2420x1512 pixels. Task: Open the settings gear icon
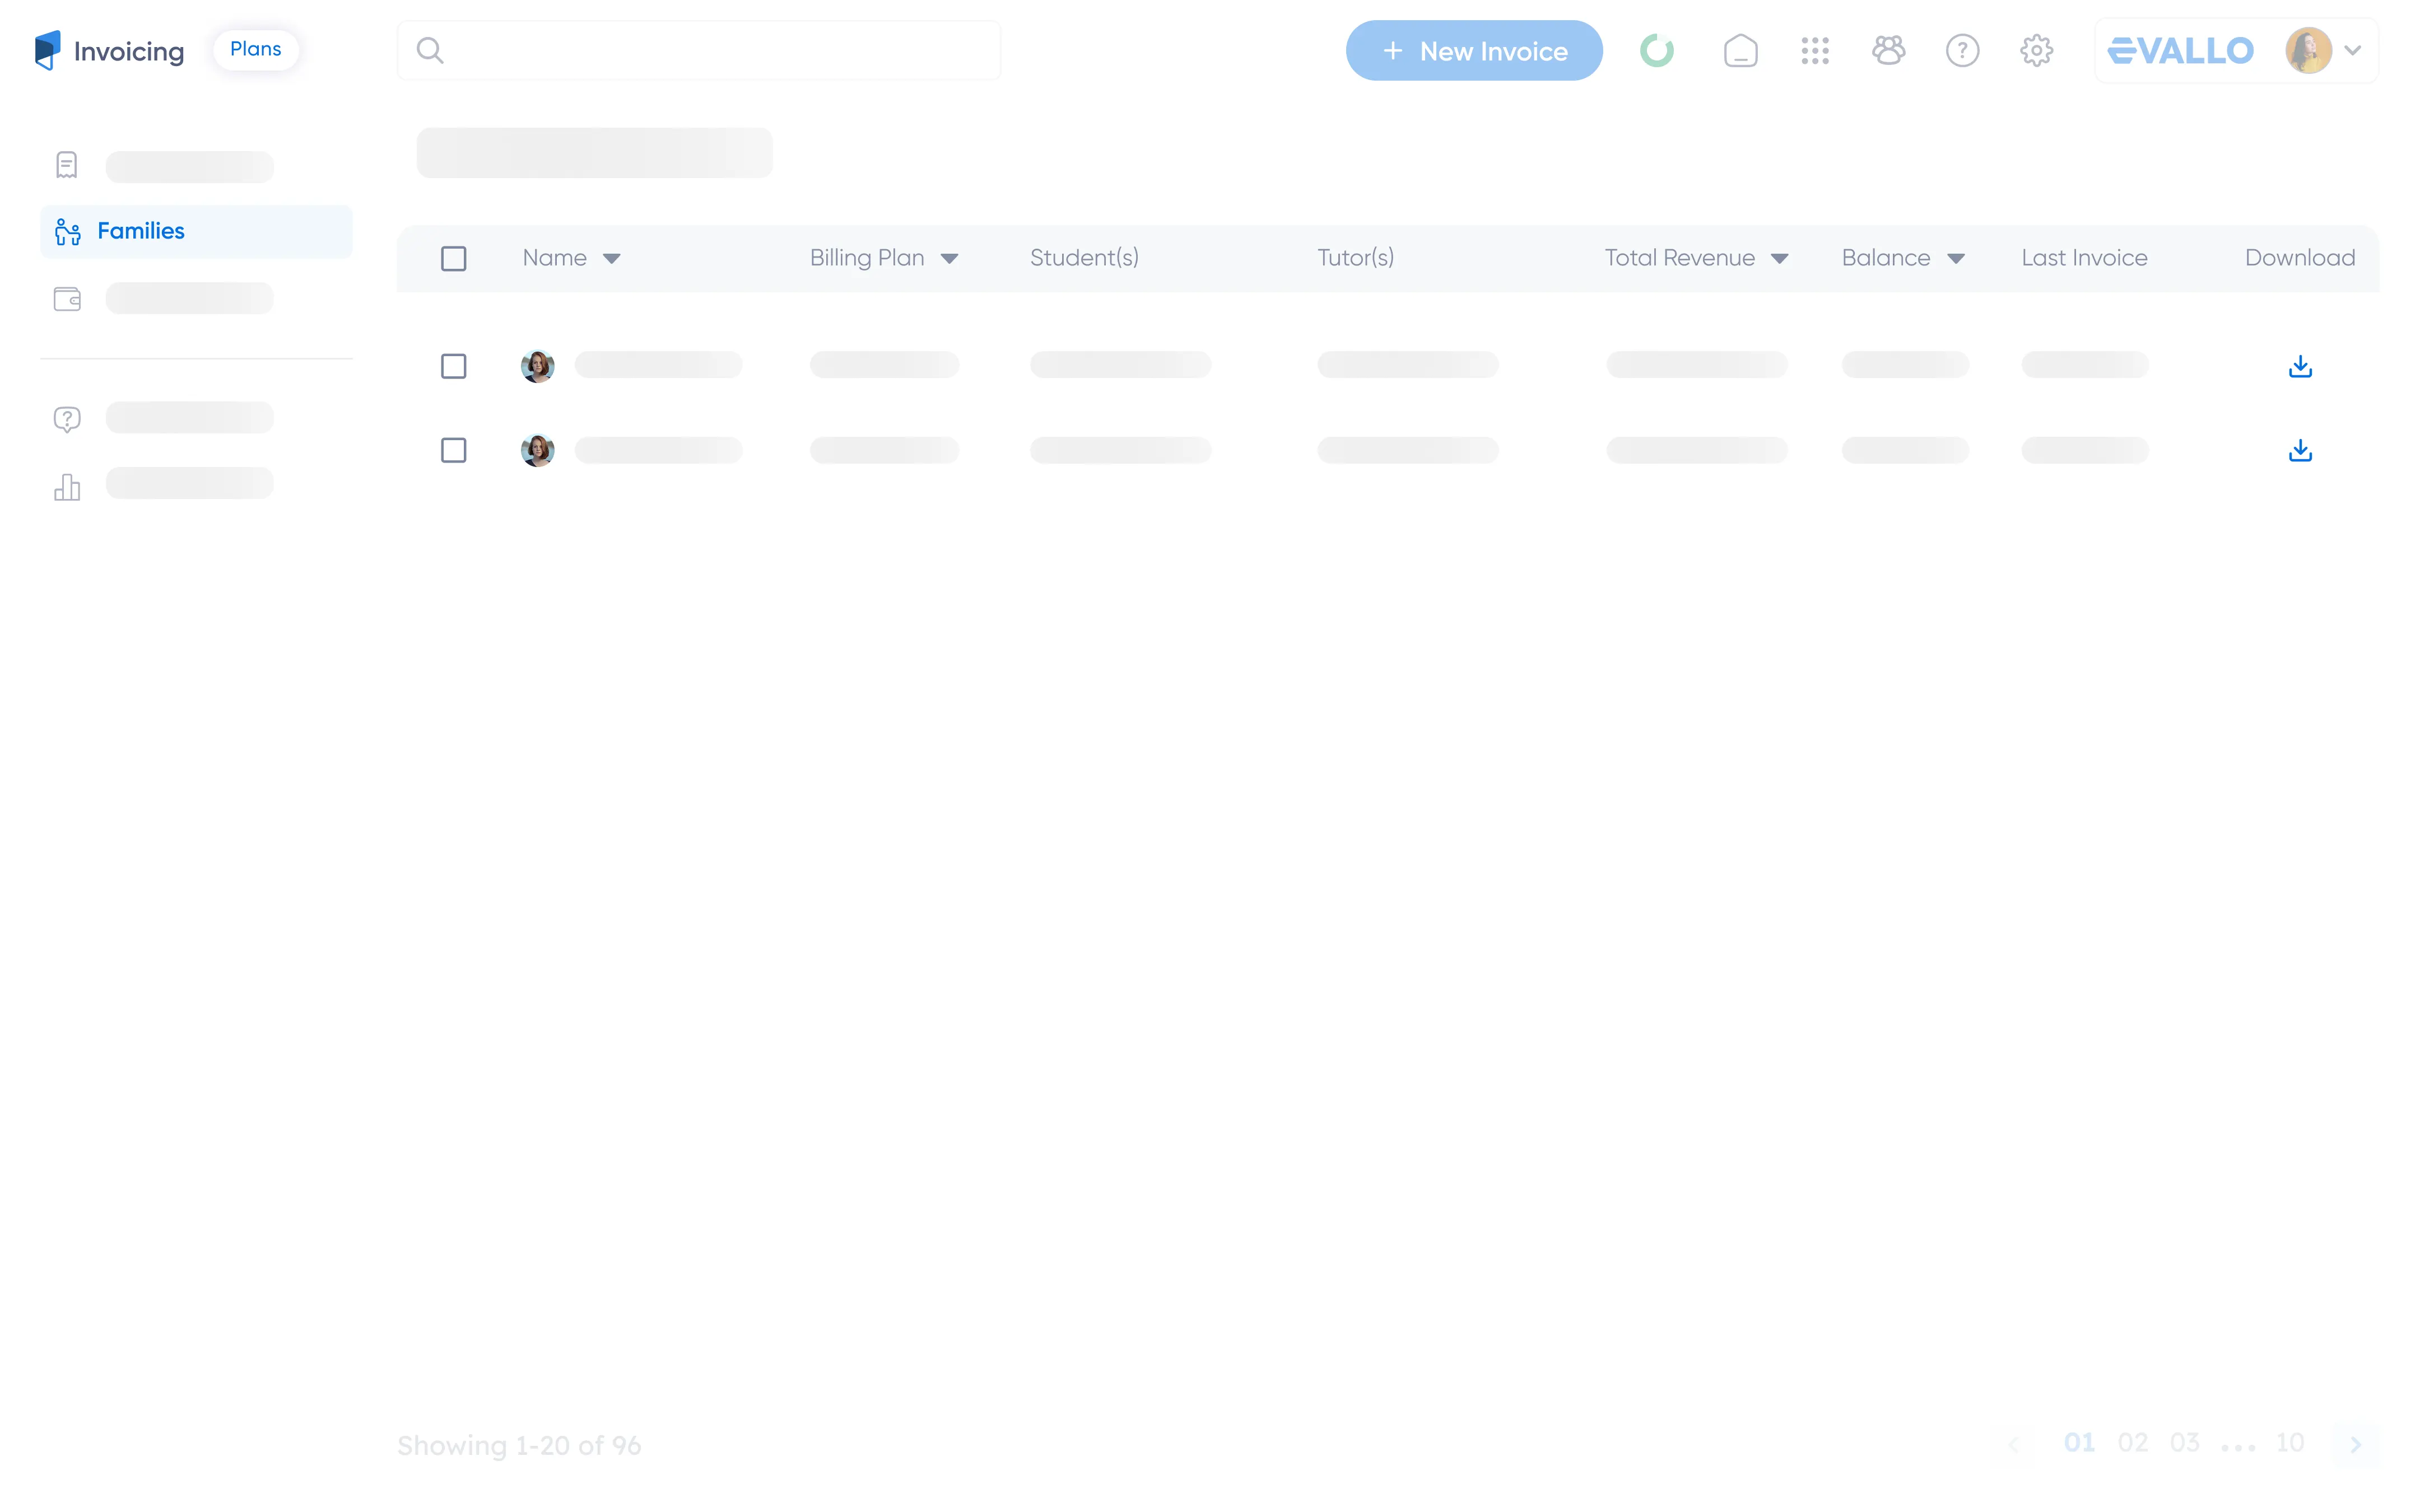coord(2035,50)
